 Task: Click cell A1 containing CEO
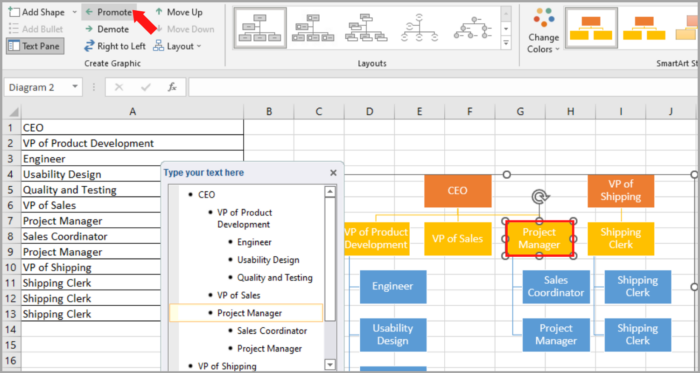[132, 128]
